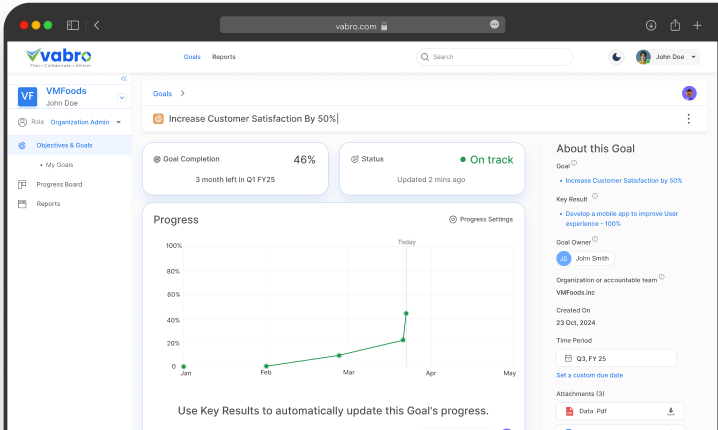Toggle the browser sidebar panel button
The image size is (718, 430).
pyautogui.click(x=73, y=25)
